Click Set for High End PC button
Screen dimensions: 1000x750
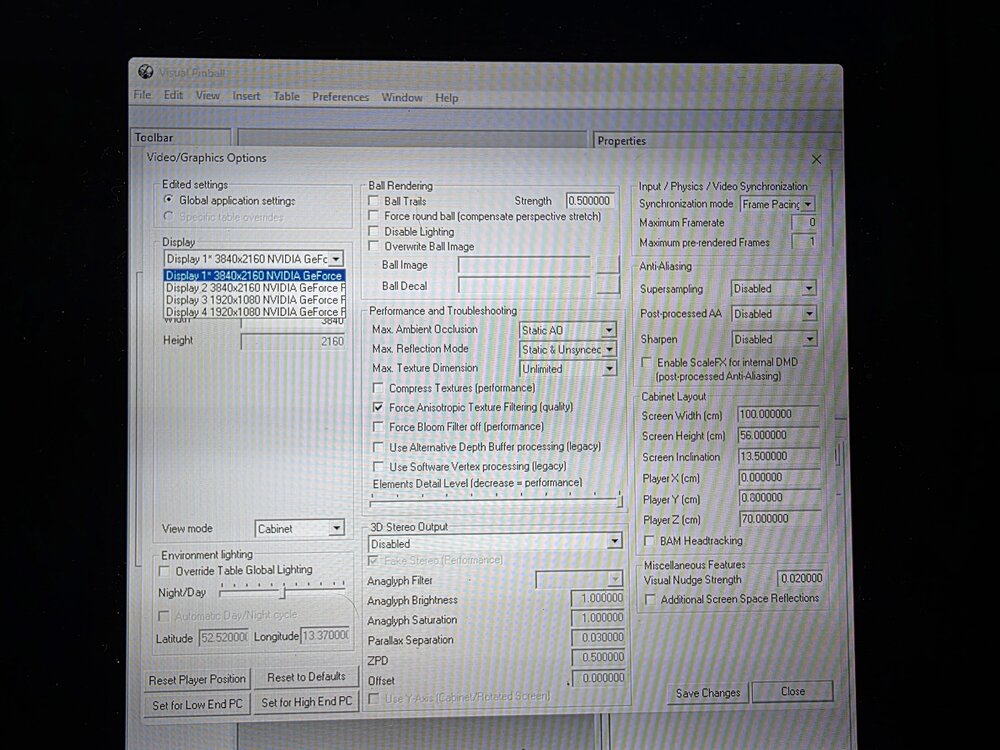point(306,702)
